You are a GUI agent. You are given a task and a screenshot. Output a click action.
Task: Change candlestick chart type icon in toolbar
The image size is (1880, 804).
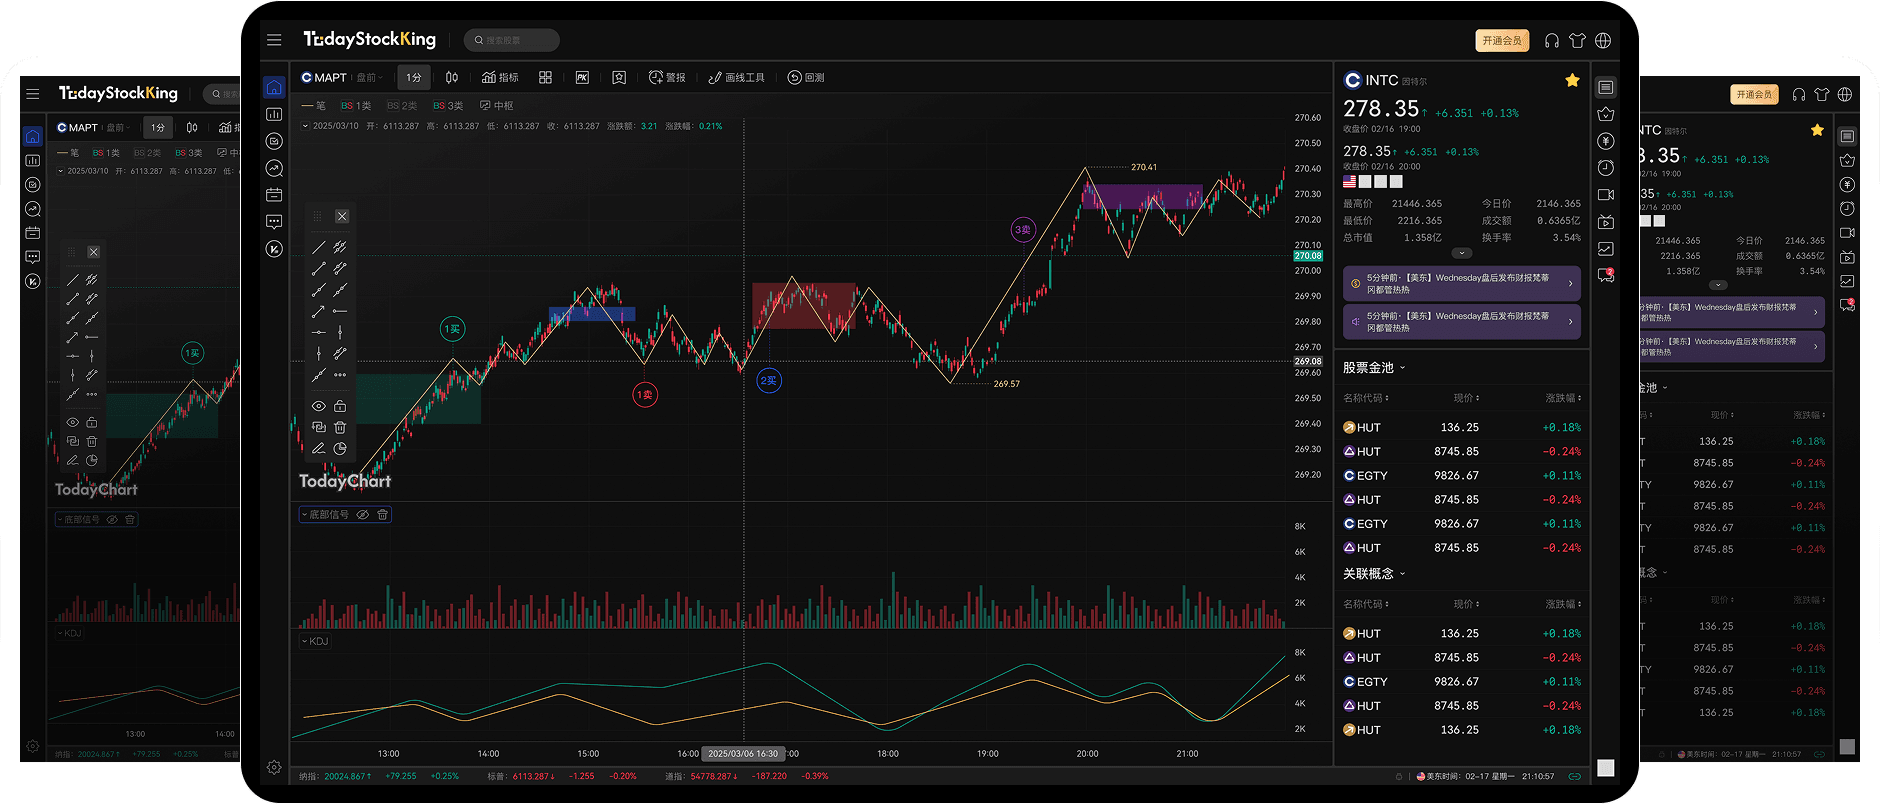pos(452,77)
